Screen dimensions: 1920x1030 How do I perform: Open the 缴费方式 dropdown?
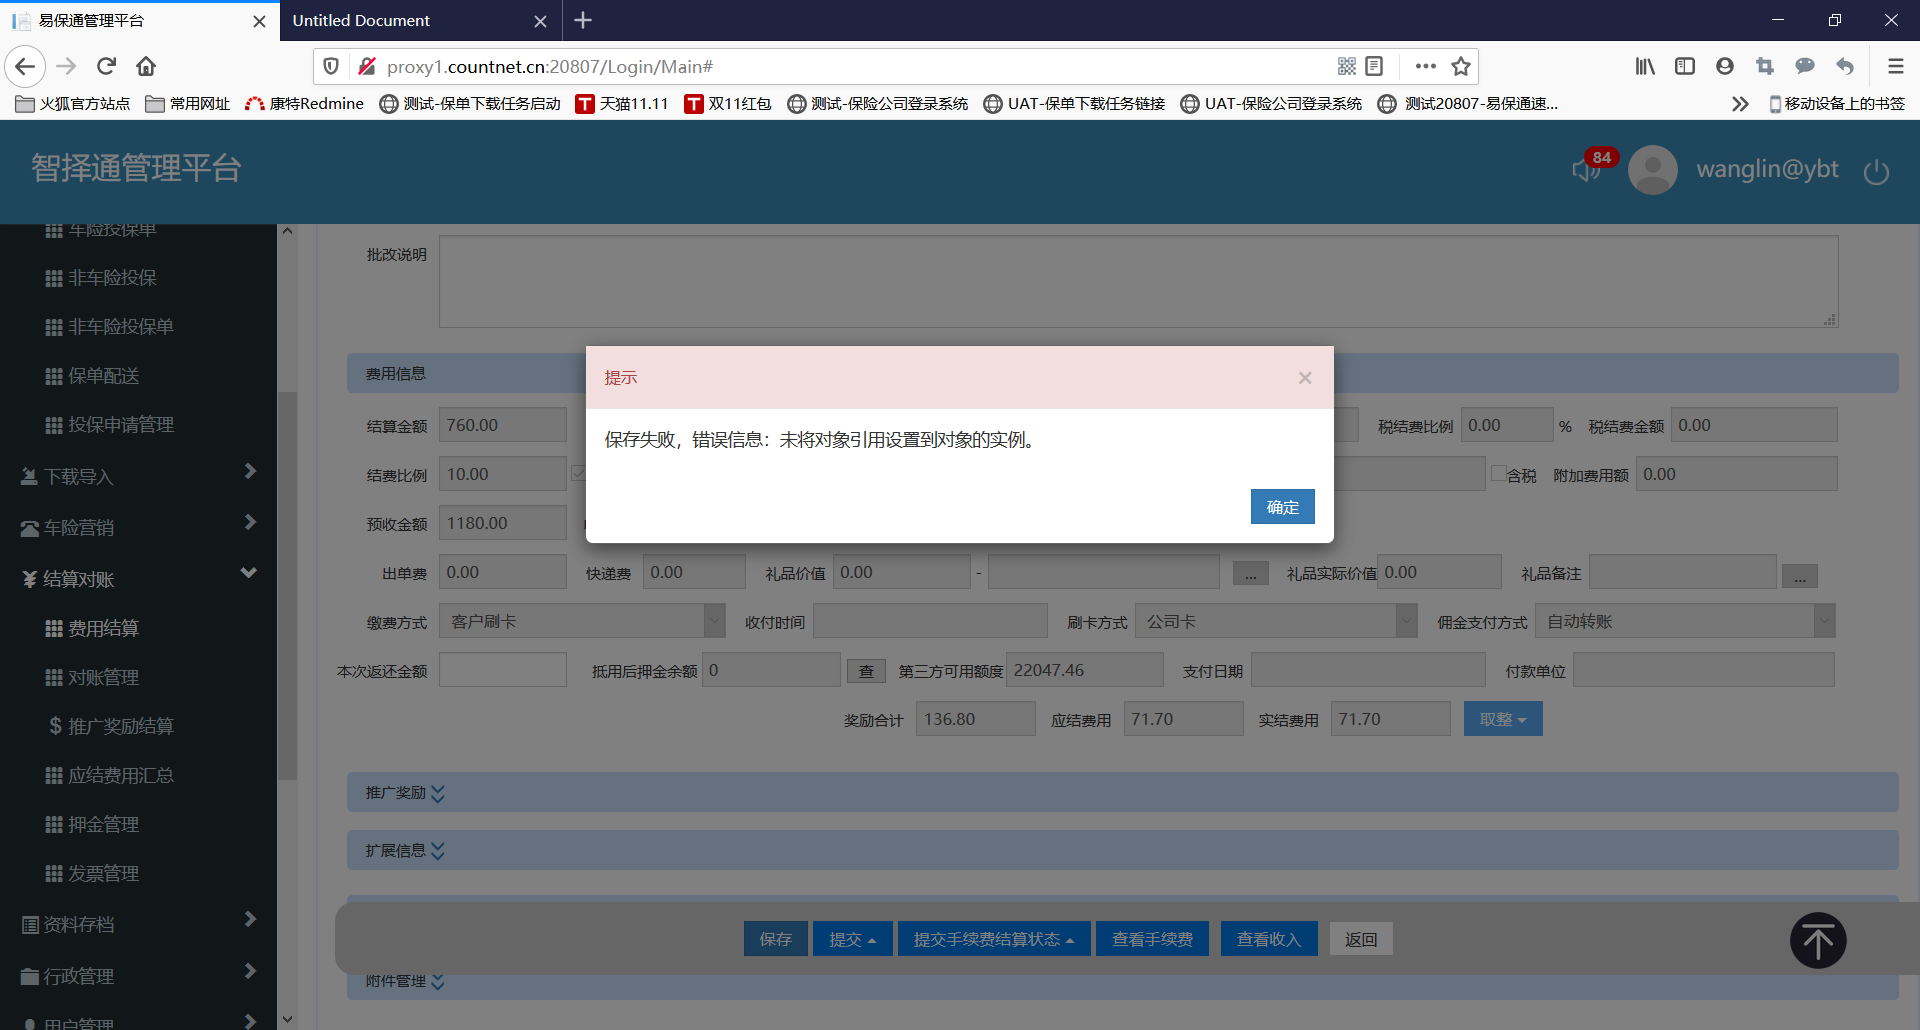point(583,621)
